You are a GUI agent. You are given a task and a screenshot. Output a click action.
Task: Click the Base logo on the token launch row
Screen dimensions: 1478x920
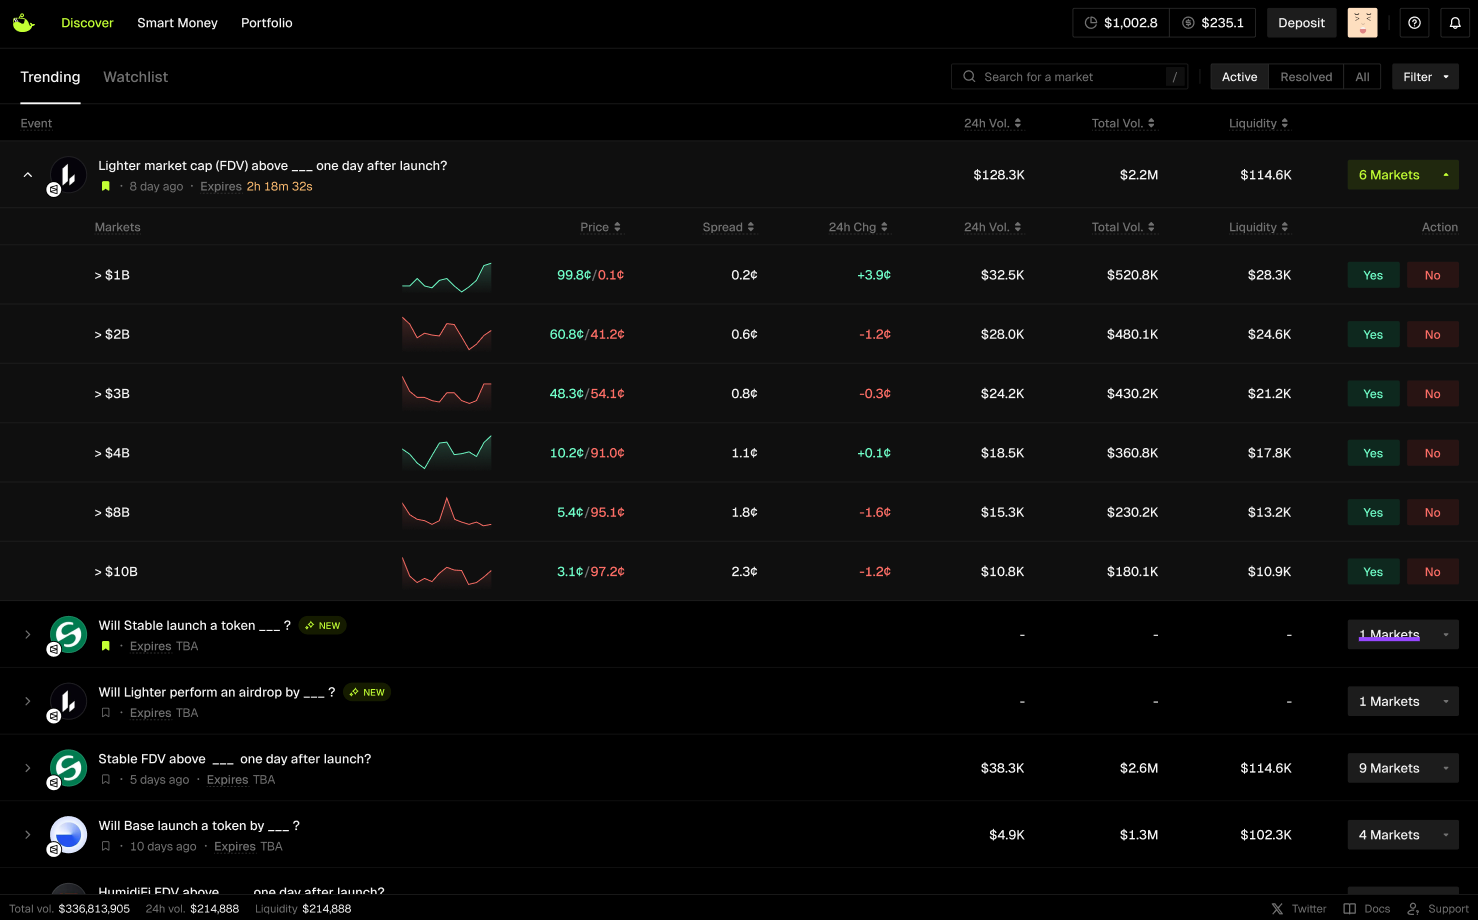tap(67, 833)
